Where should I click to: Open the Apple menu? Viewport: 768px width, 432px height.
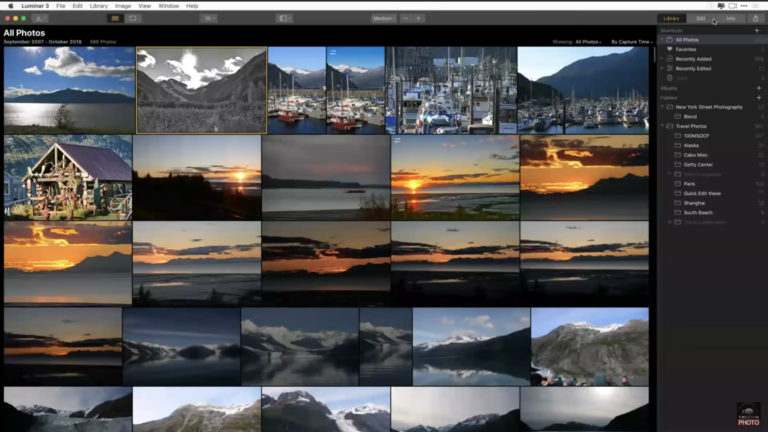[10, 6]
